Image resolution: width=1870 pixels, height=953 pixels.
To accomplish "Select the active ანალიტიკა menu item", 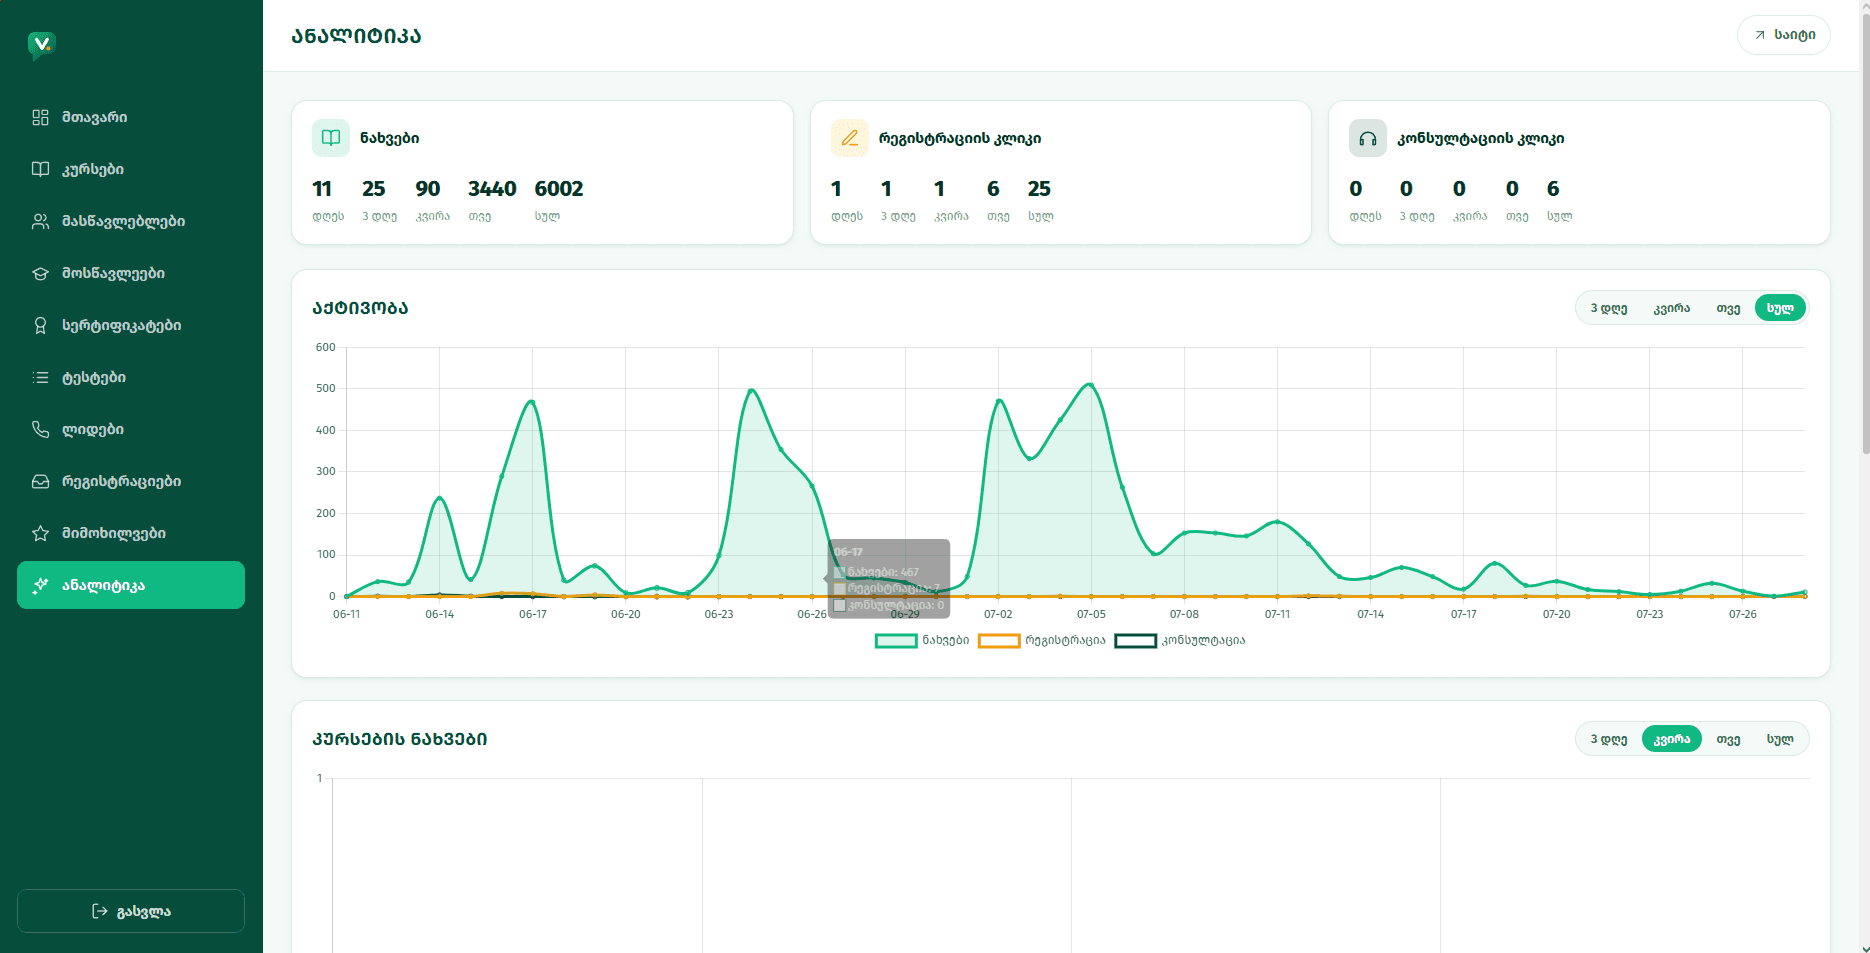I will click(x=131, y=585).
